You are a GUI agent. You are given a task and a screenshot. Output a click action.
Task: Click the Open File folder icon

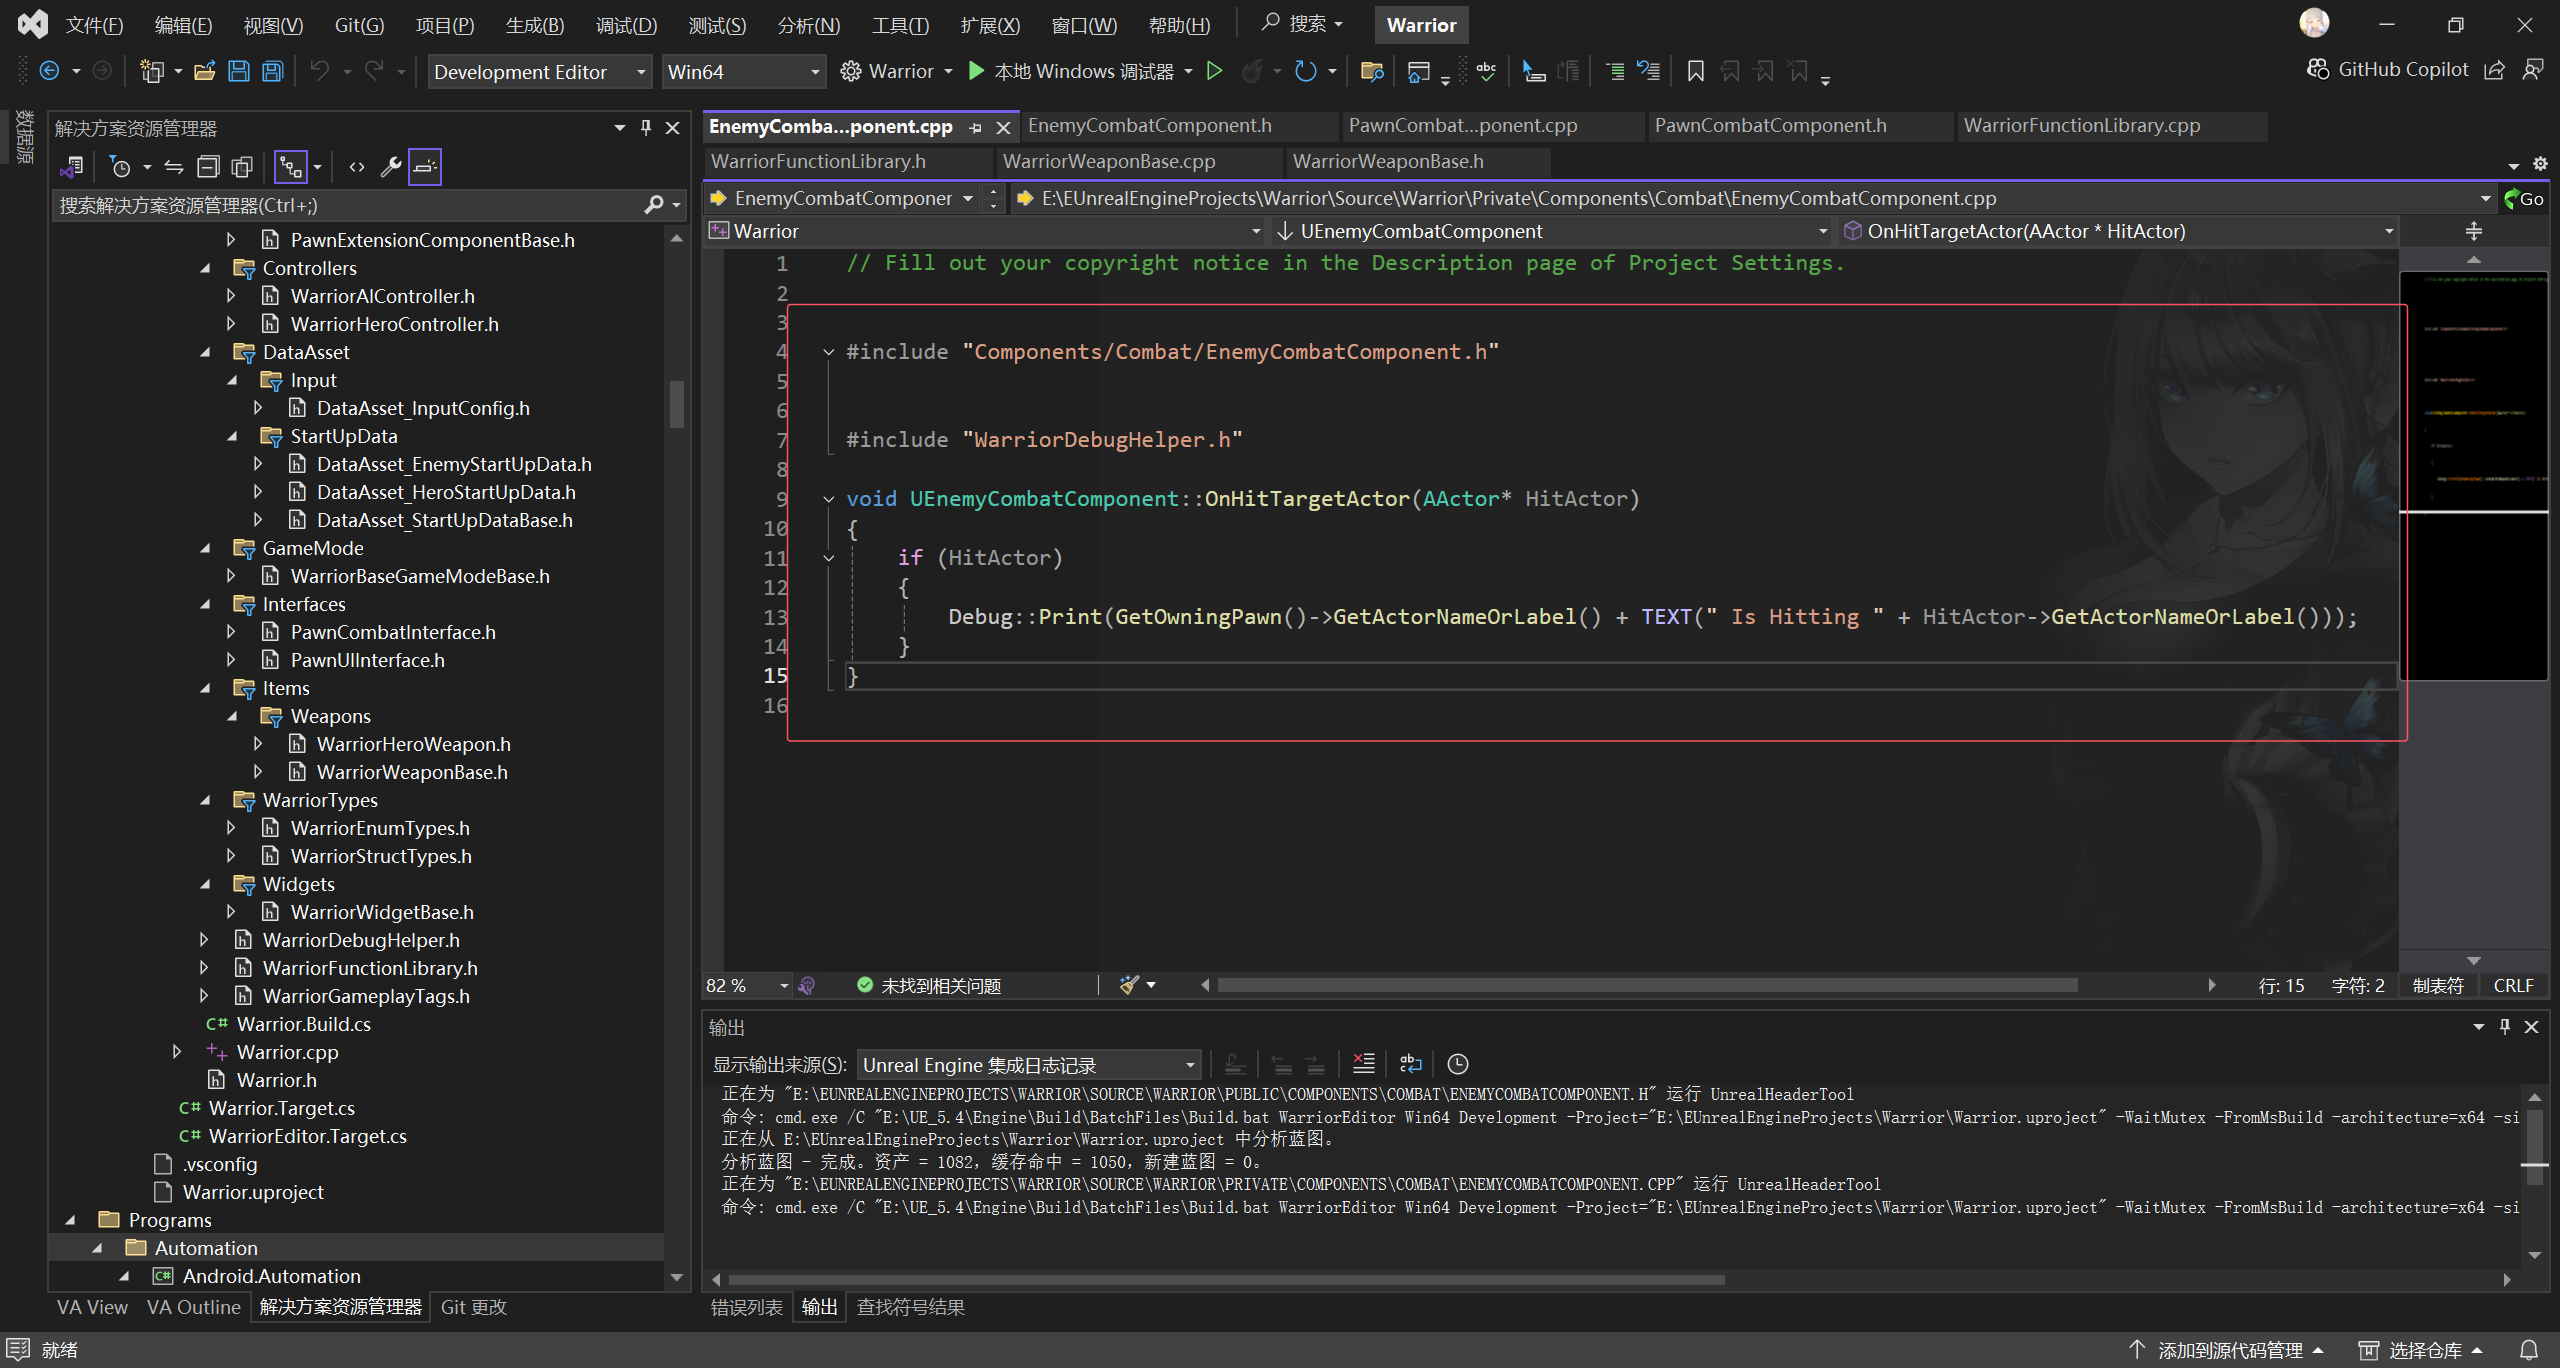205,71
